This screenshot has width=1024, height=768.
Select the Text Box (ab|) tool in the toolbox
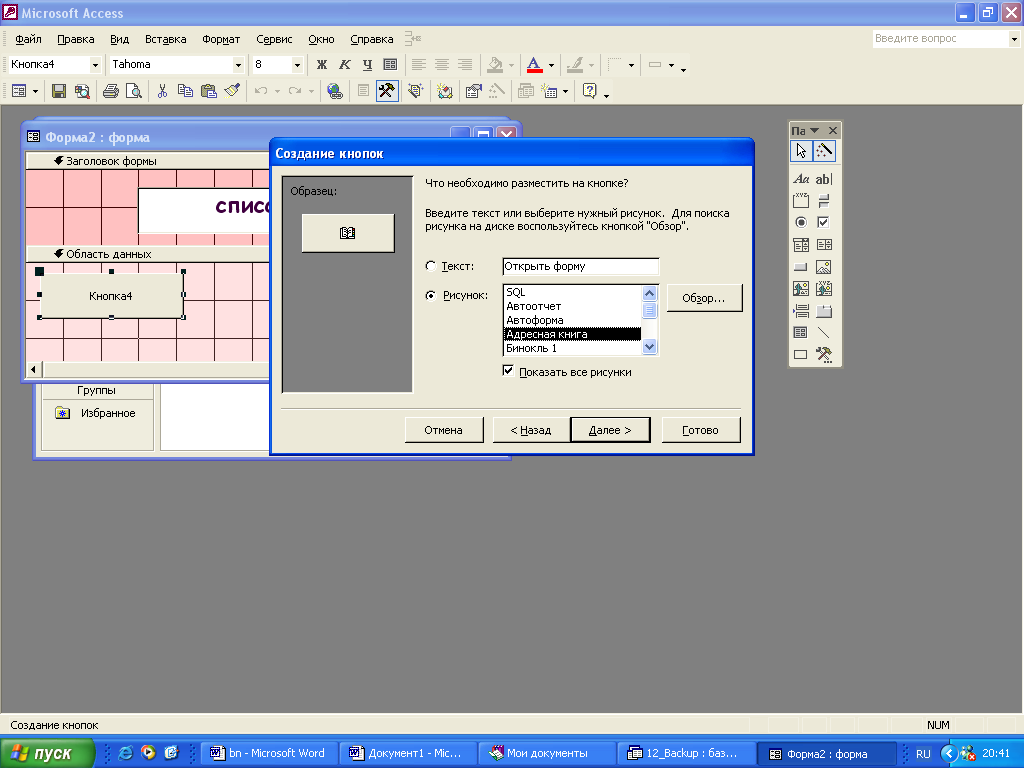click(x=824, y=179)
